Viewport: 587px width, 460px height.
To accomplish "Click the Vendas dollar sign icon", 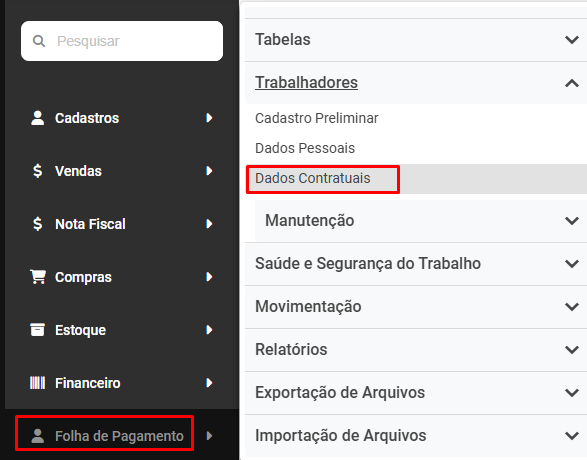I will (37, 171).
